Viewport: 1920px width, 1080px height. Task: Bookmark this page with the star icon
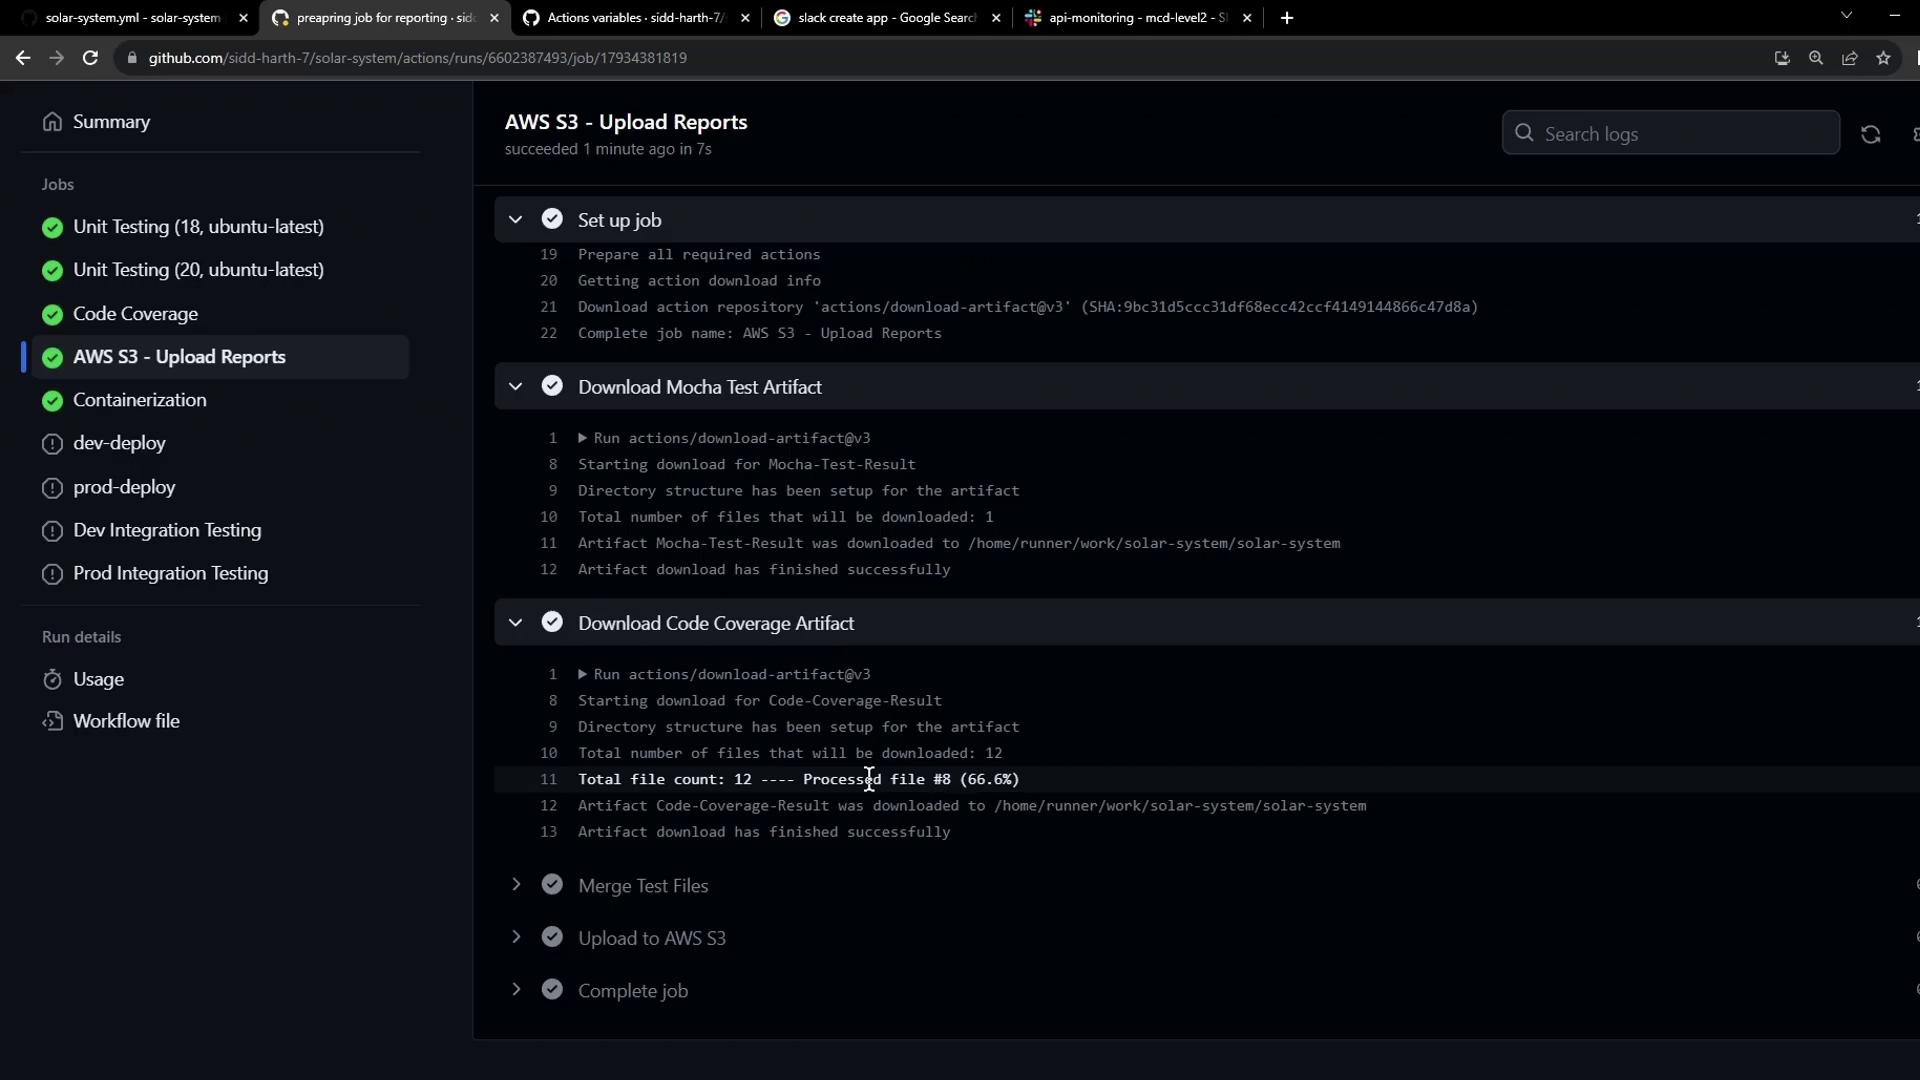point(1883,58)
